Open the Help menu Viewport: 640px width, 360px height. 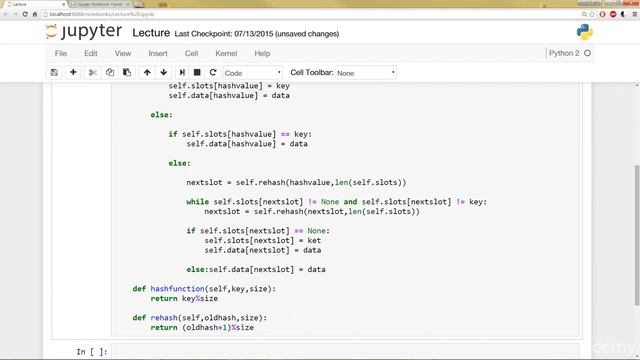click(262, 53)
